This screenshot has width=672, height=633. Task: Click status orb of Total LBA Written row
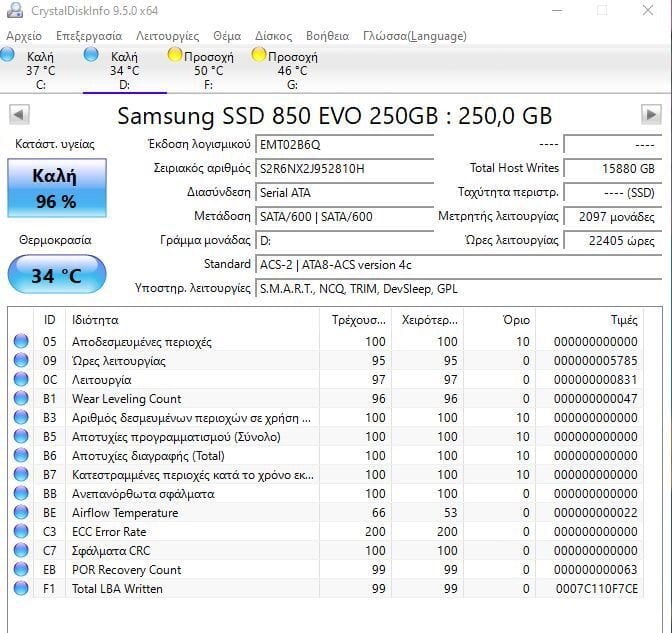(x=21, y=588)
